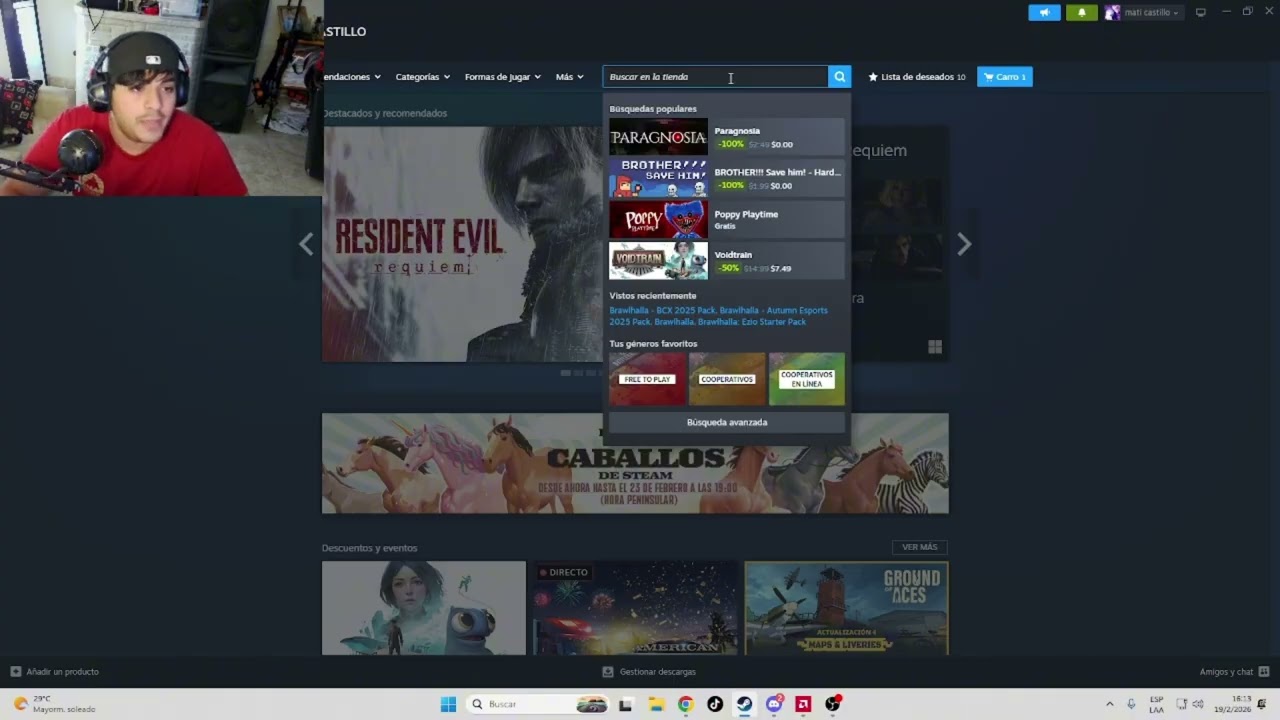Click the Destacados y recomendados heading
The height and width of the screenshot is (720, 1280).
pos(385,113)
